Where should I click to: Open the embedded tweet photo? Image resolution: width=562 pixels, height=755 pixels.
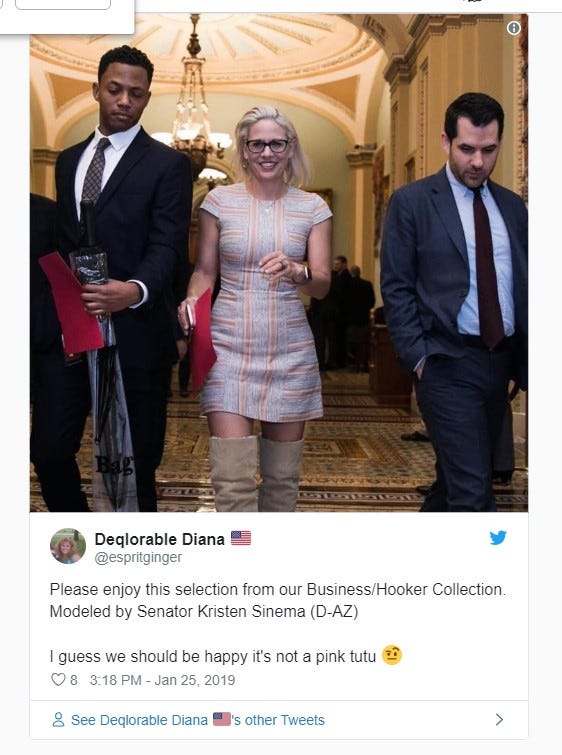pyautogui.click(x=279, y=262)
